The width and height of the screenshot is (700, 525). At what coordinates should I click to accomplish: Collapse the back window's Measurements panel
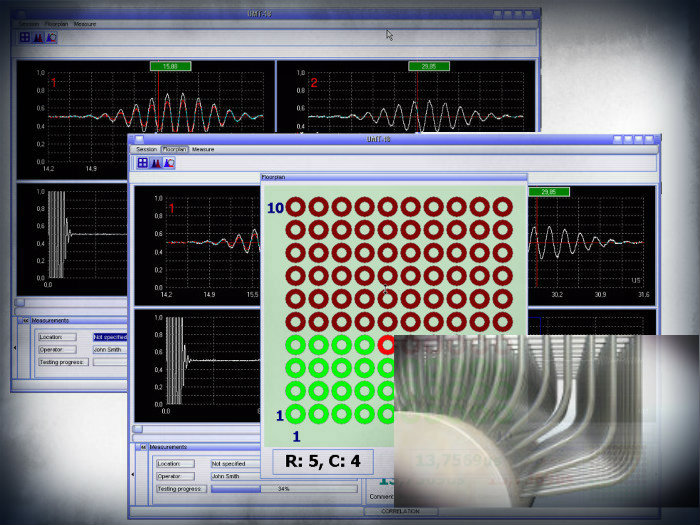click(x=25, y=320)
